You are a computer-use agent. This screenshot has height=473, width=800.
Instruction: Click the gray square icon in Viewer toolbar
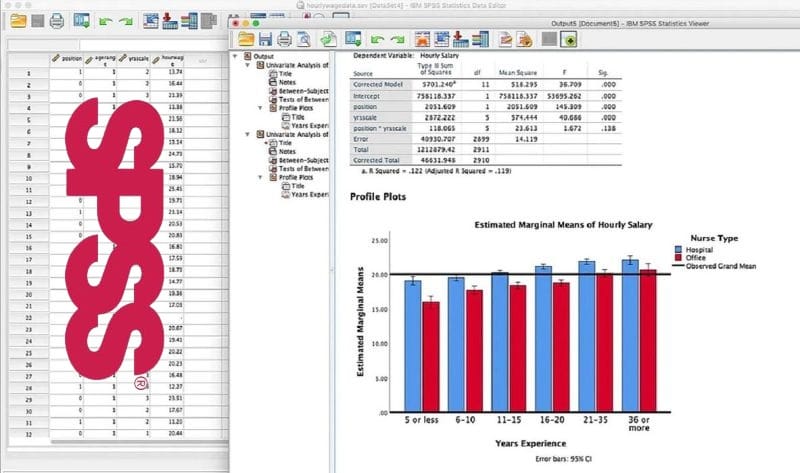(549, 39)
